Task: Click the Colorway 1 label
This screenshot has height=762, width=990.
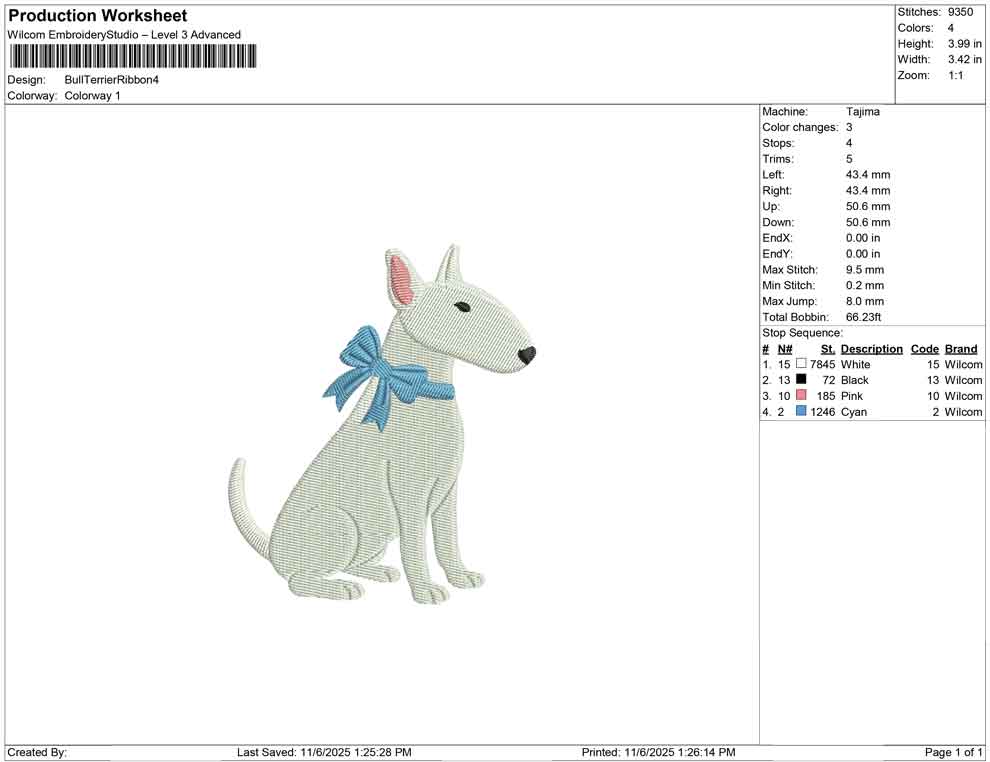Action: pos(90,96)
